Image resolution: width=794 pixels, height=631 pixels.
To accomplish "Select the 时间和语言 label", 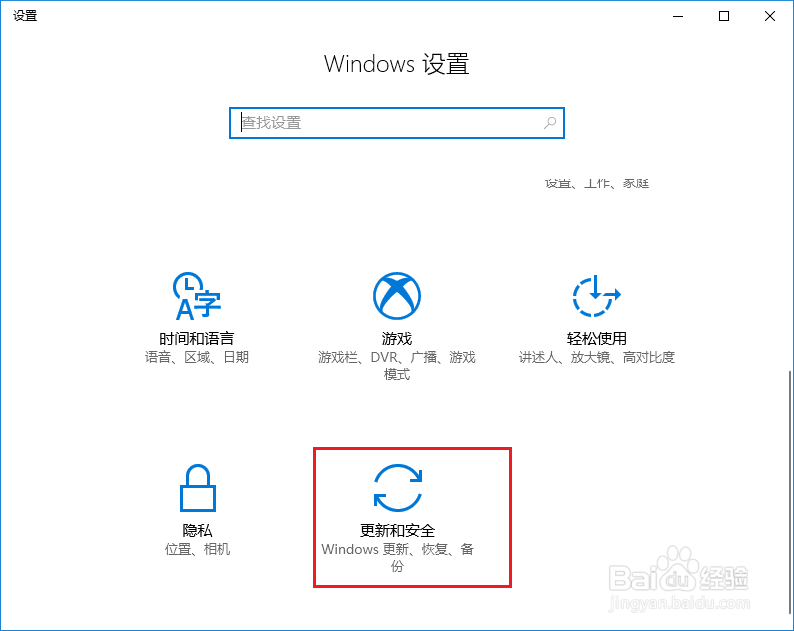I will click(x=196, y=338).
